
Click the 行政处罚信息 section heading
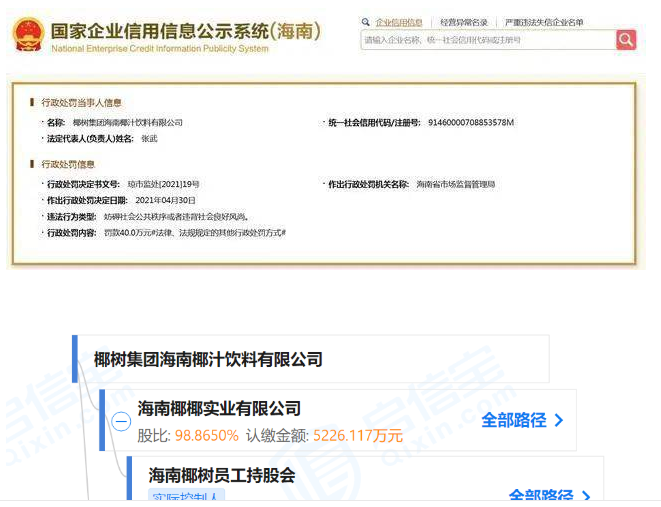(68, 164)
